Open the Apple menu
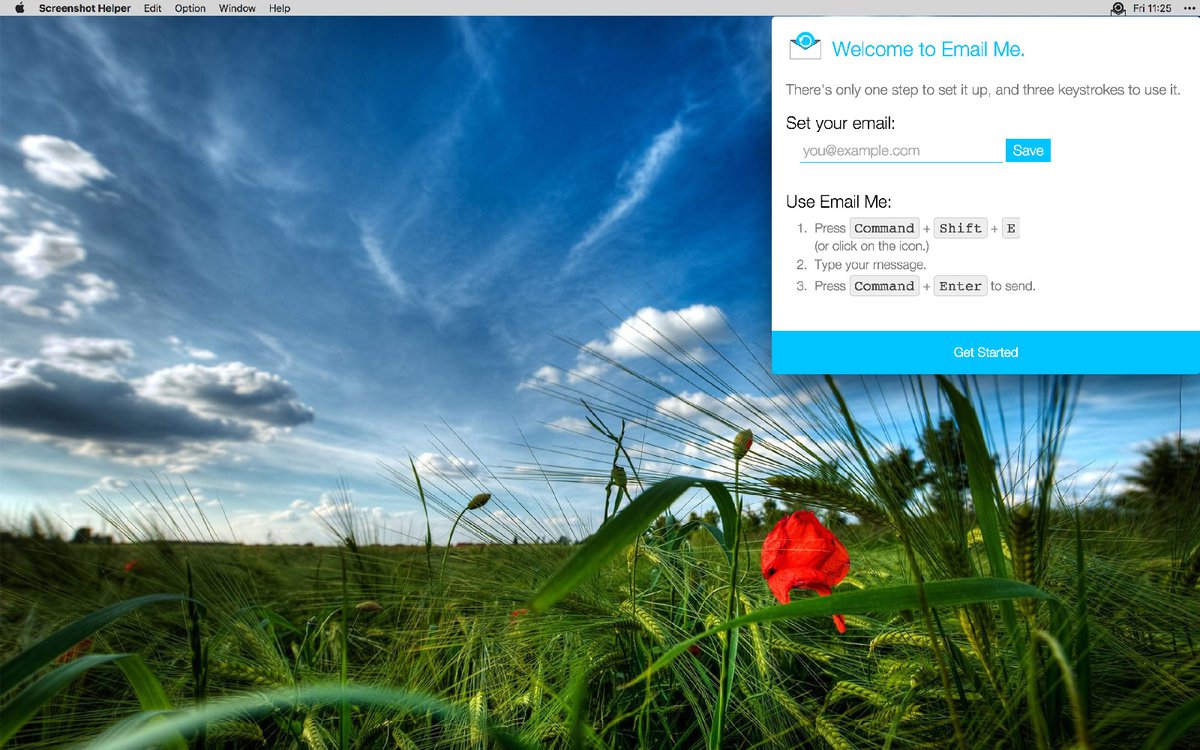 [x=19, y=8]
